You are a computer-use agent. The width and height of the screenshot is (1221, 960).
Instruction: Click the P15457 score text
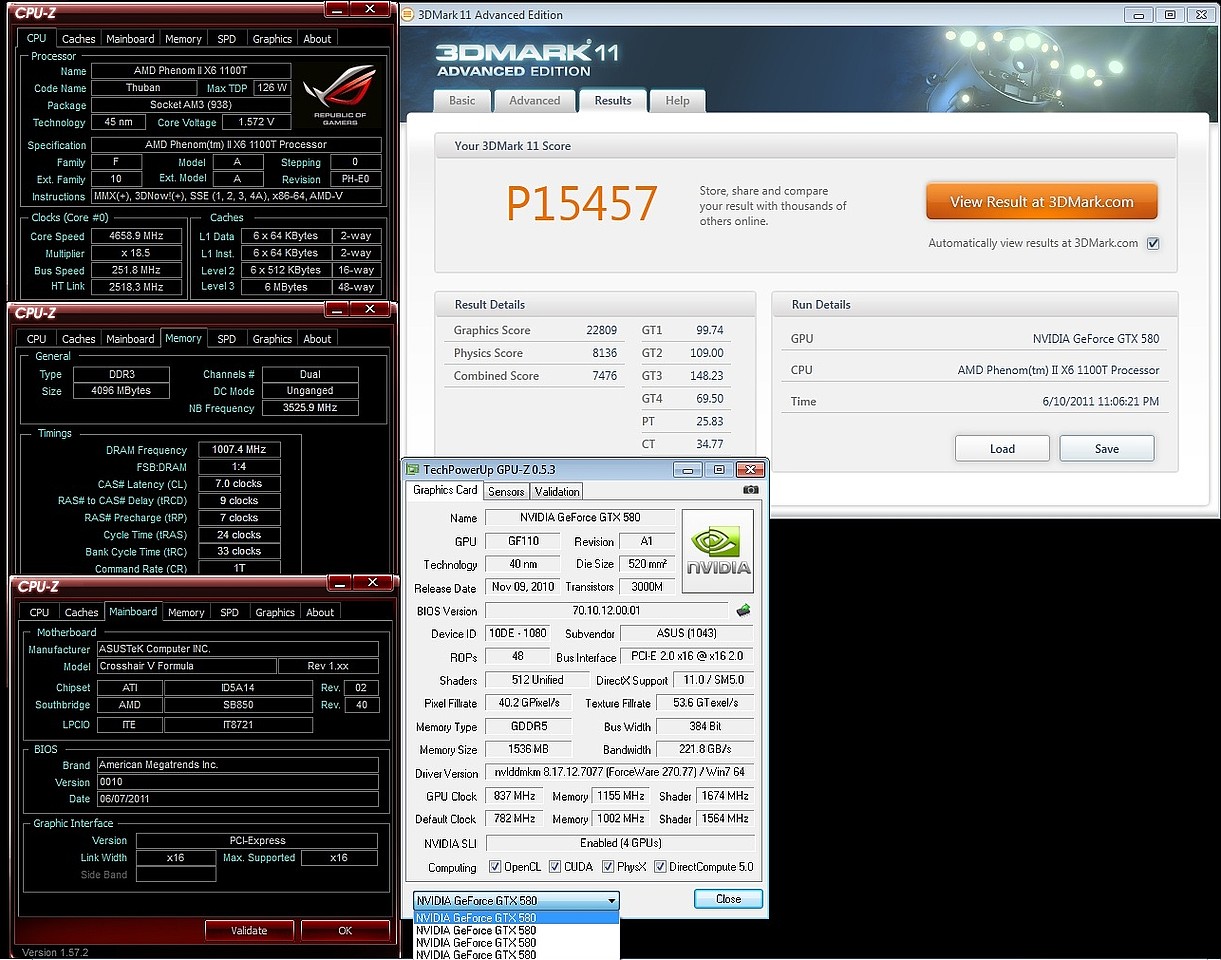click(581, 203)
